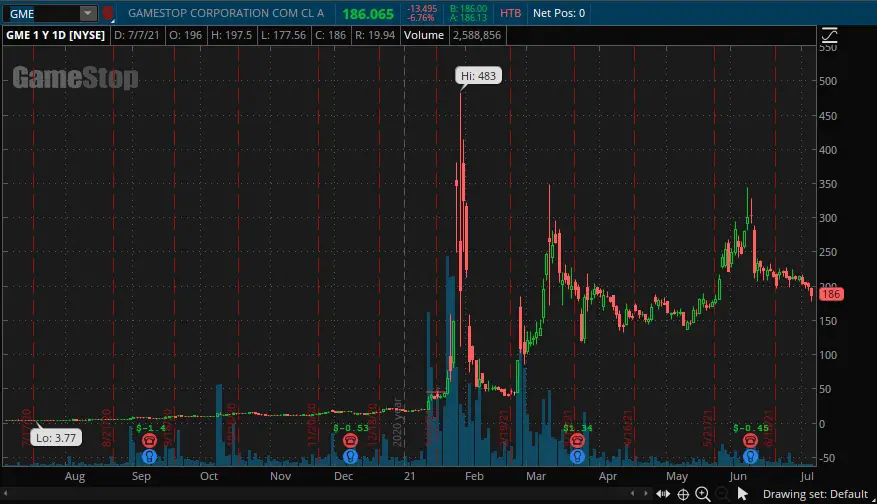The height and width of the screenshot is (504, 877).
Task: Click the bid/ask B: 186.00 quote
Action: tap(469, 9)
